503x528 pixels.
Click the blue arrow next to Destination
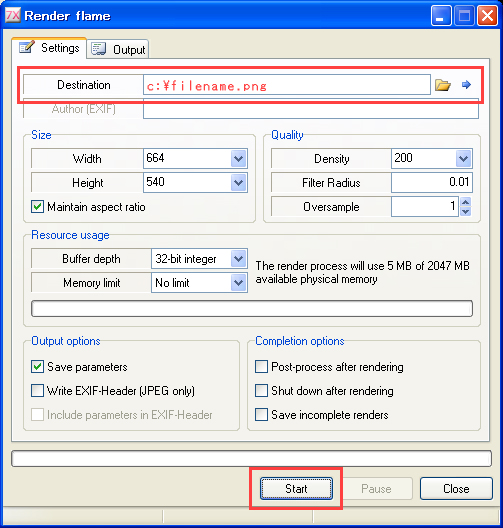466,85
